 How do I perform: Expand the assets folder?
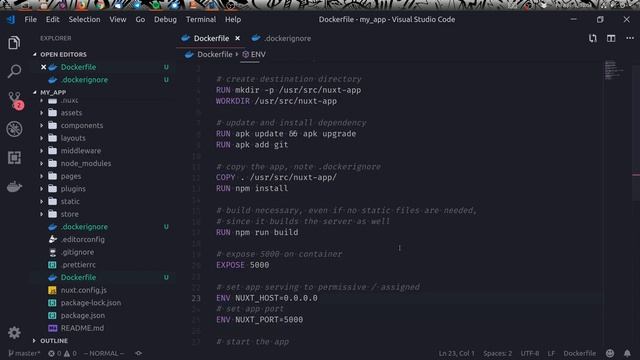71,113
